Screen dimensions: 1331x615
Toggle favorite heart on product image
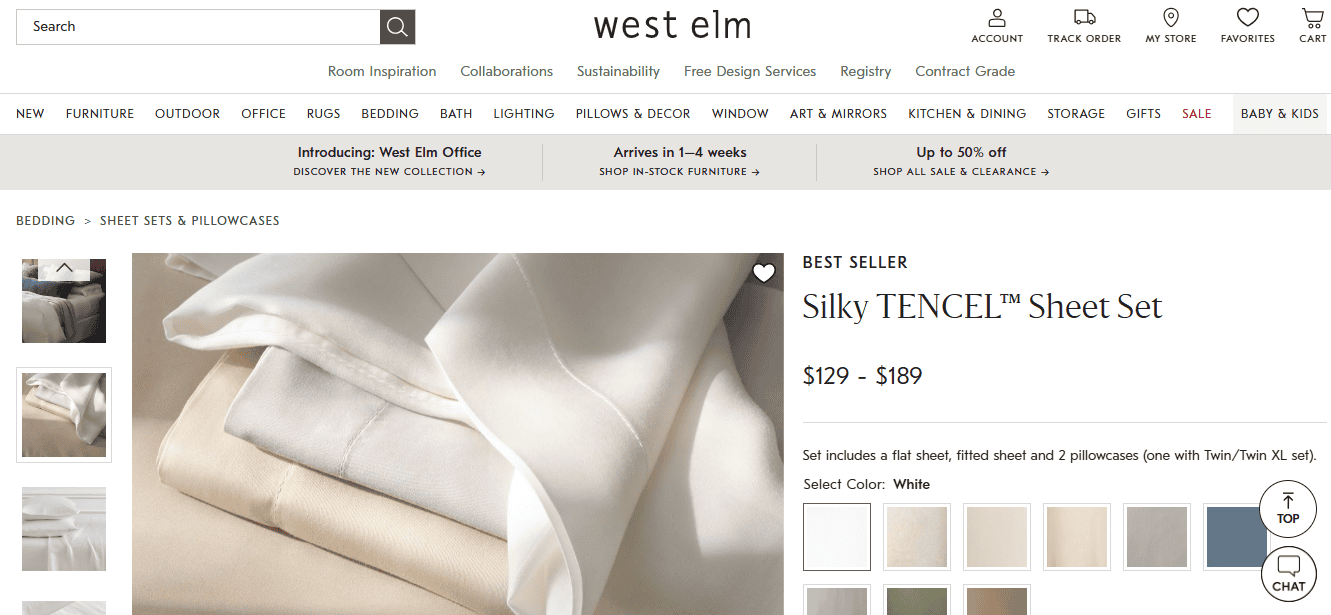coord(764,273)
